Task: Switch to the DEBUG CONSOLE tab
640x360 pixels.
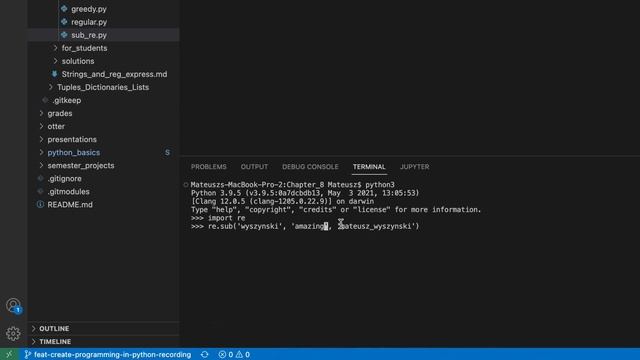Action: [x=310, y=167]
